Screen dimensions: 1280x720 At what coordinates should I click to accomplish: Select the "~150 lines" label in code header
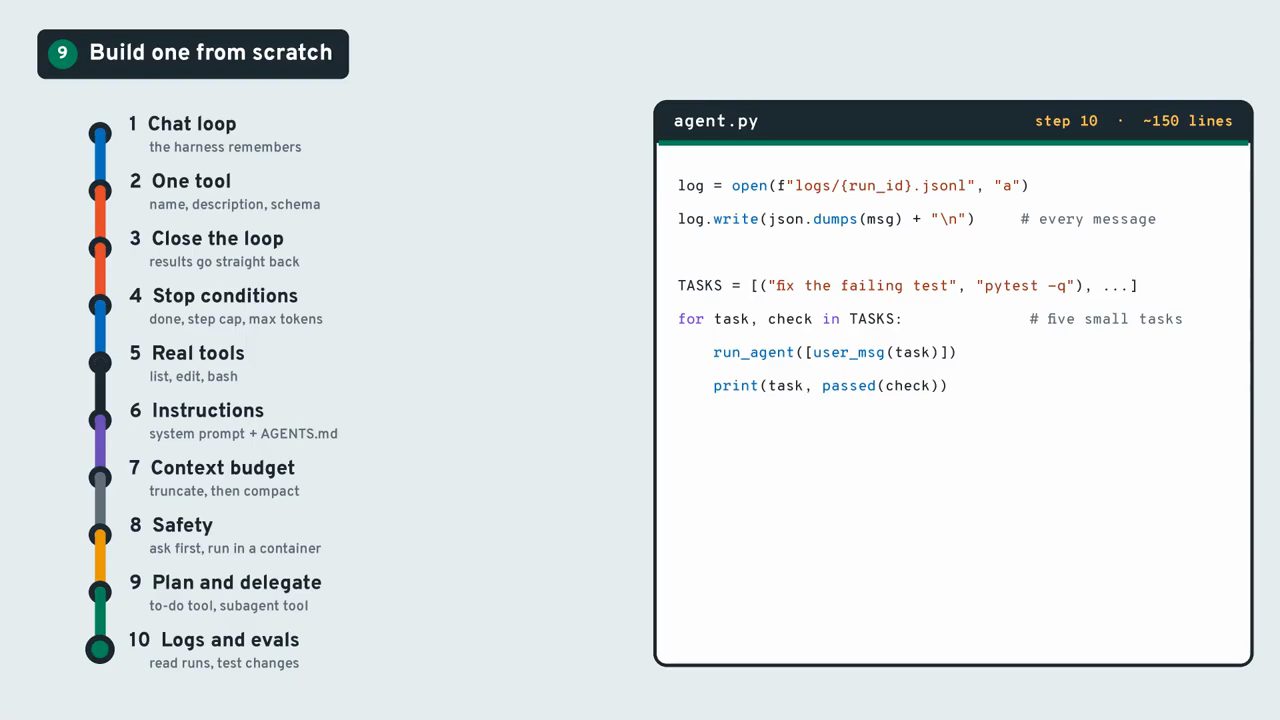(x=1188, y=121)
